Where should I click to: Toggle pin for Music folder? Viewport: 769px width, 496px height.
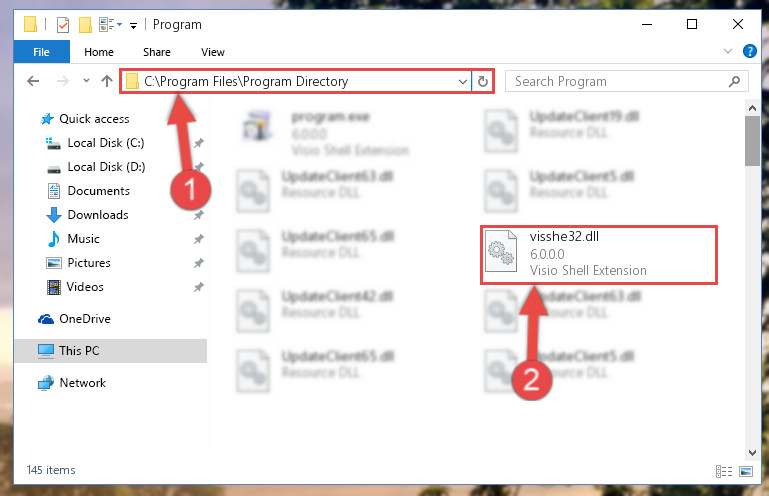(199, 239)
